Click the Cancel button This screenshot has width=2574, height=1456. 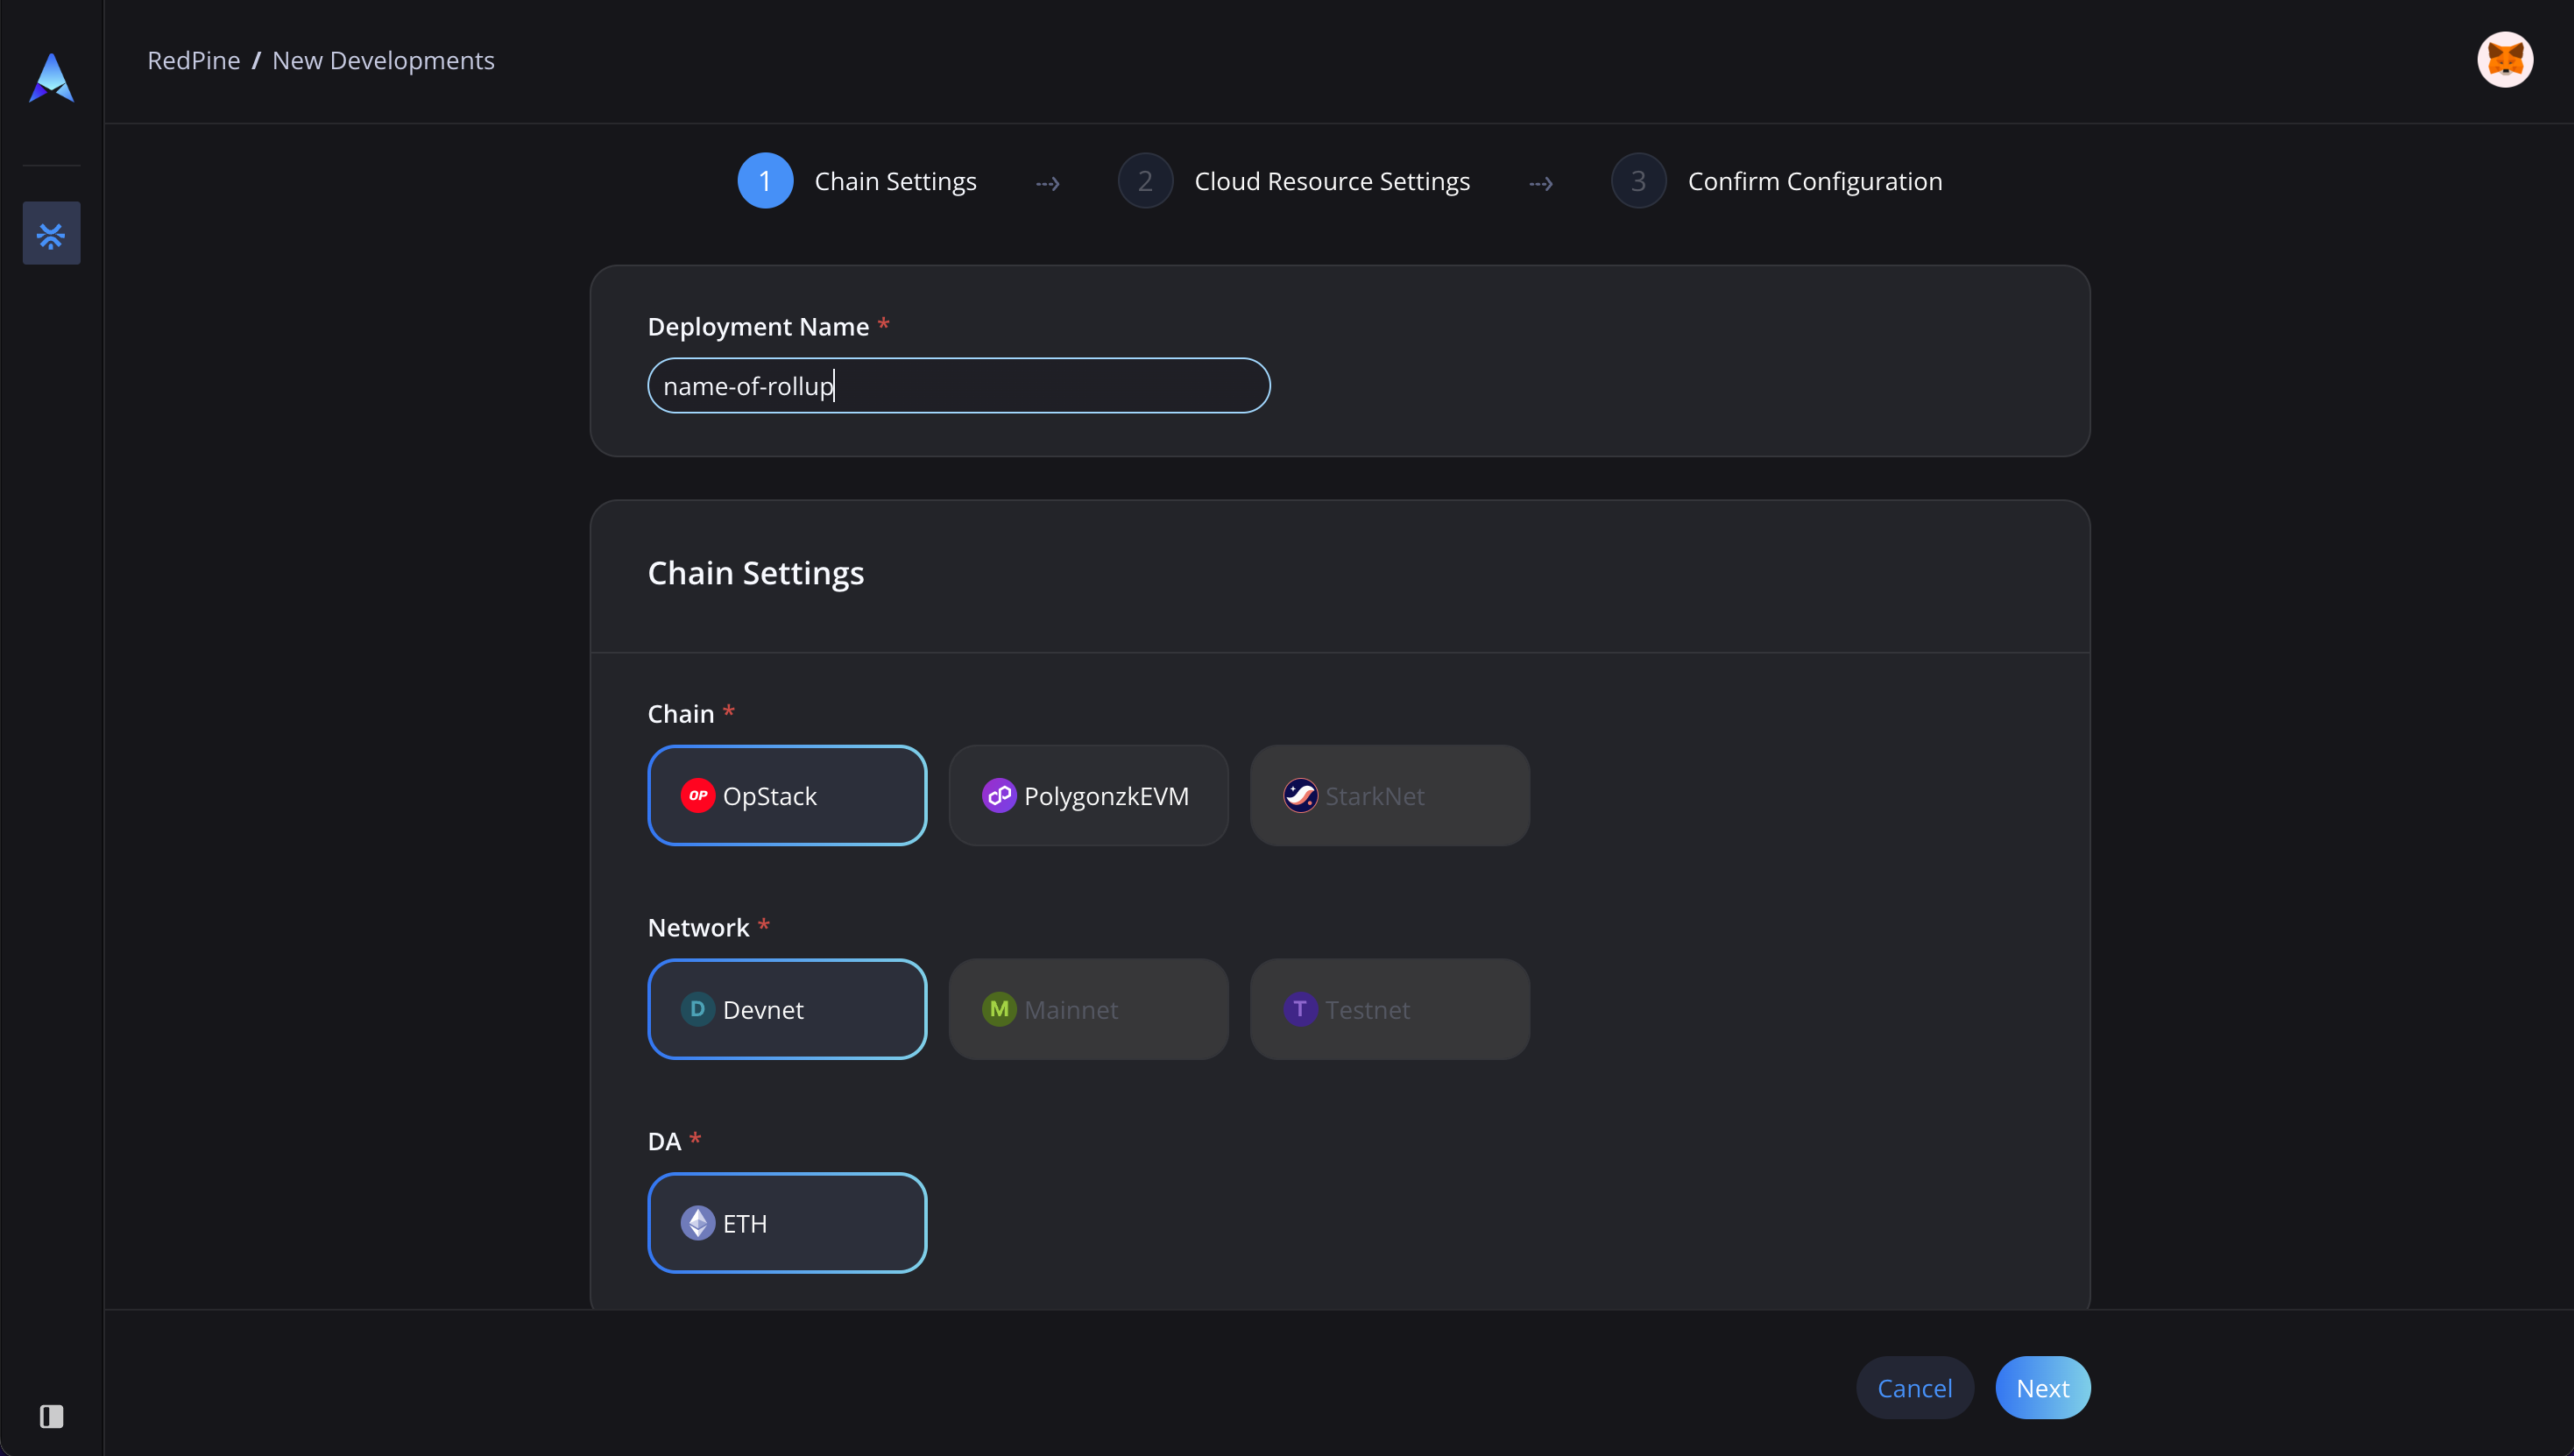pyautogui.click(x=1914, y=1388)
